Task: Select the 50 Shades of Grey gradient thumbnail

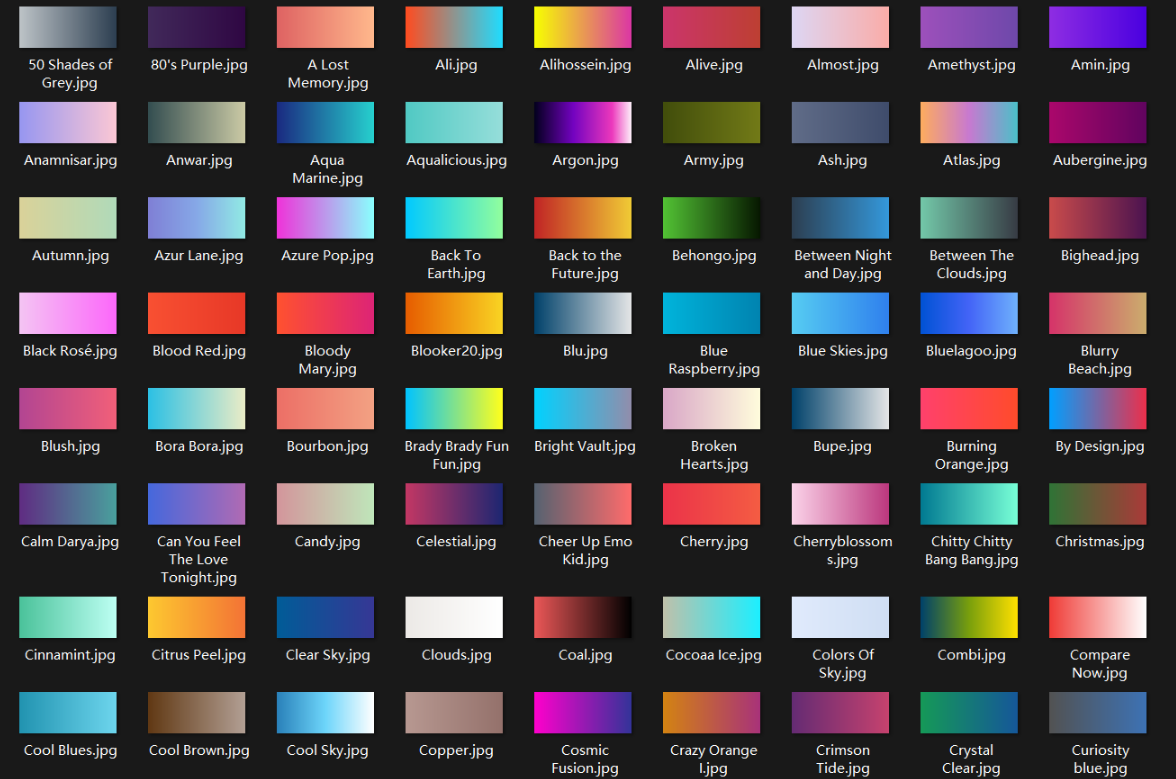Action: pyautogui.click(x=68, y=27)
